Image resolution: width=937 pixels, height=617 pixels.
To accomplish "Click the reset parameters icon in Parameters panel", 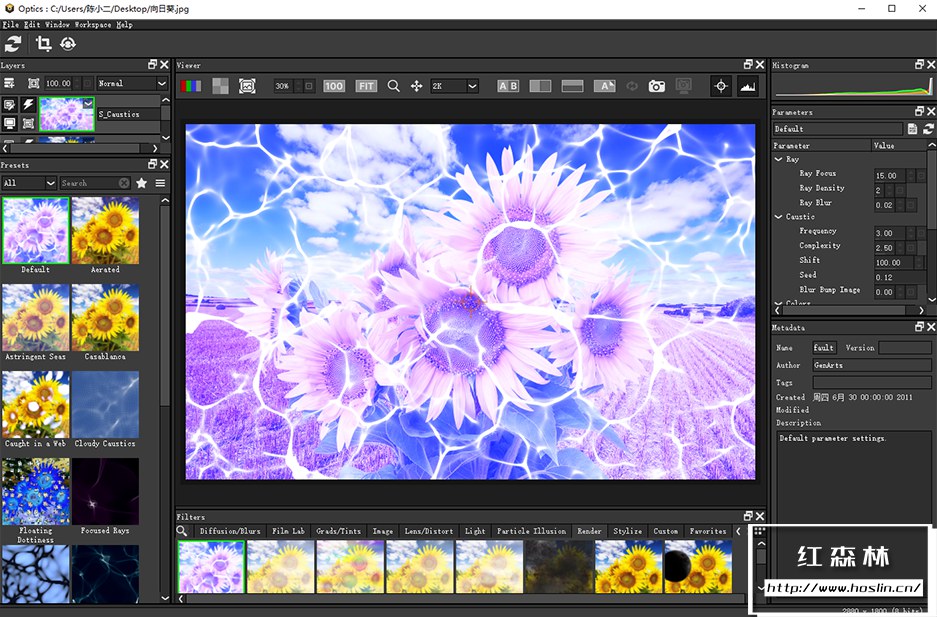I will [928, 129].
